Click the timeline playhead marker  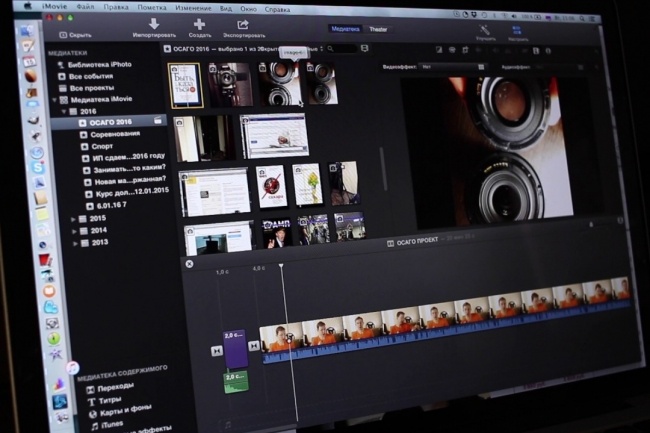[281, 266]
